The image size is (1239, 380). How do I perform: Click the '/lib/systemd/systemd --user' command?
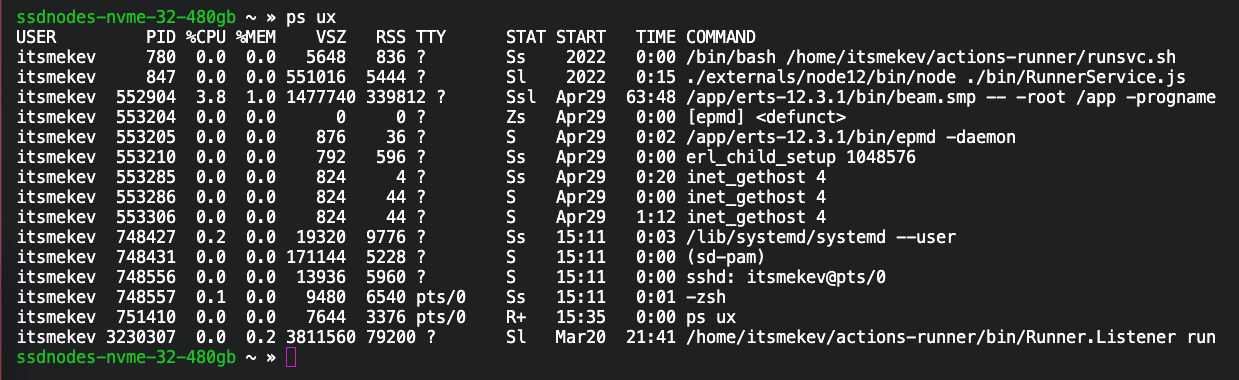(820, 237)
